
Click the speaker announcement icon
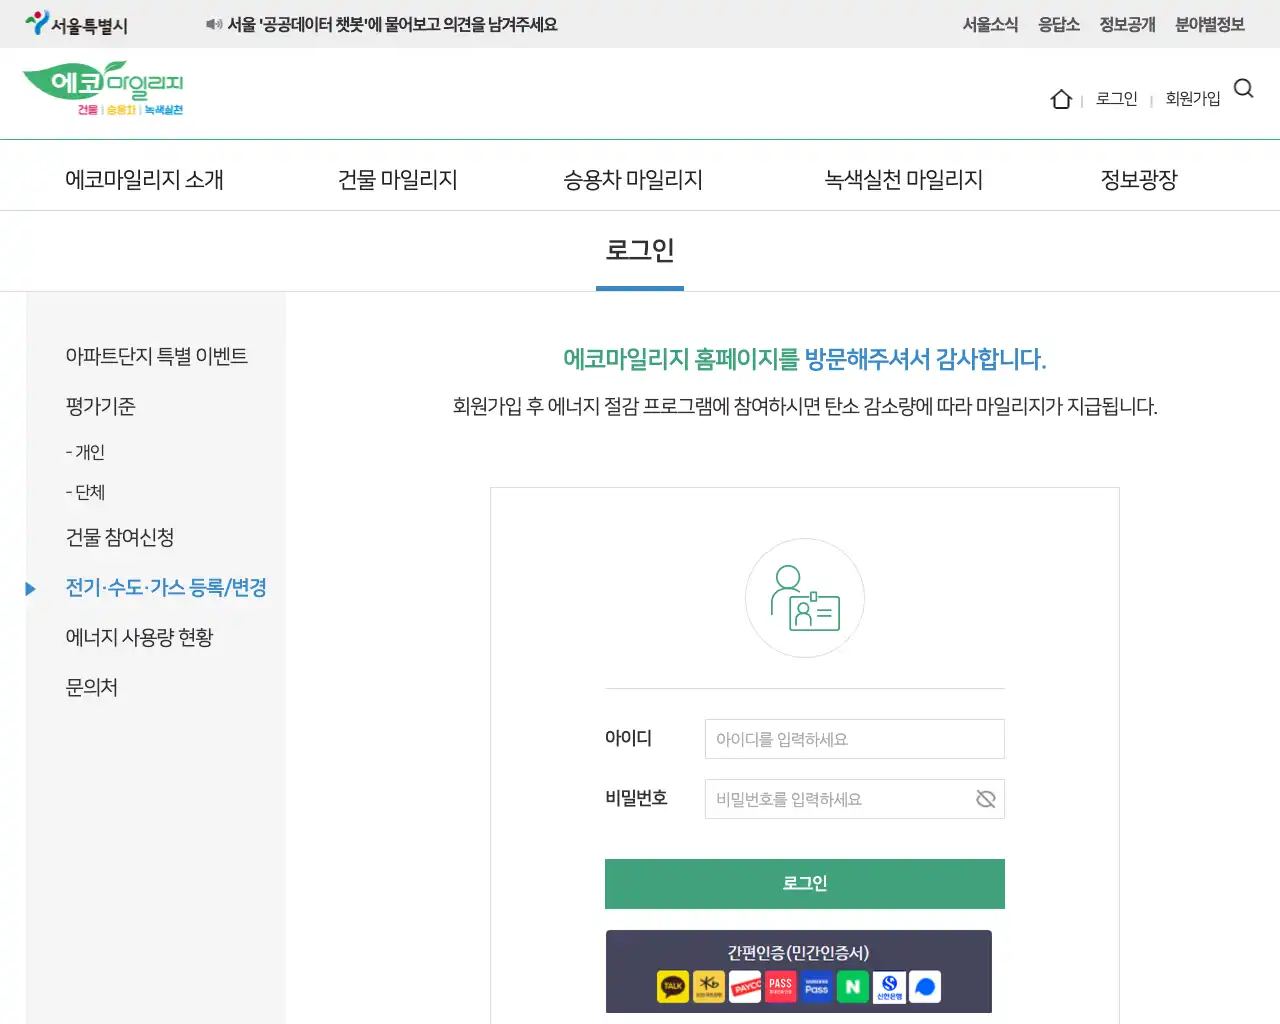(x=214, y=24)
